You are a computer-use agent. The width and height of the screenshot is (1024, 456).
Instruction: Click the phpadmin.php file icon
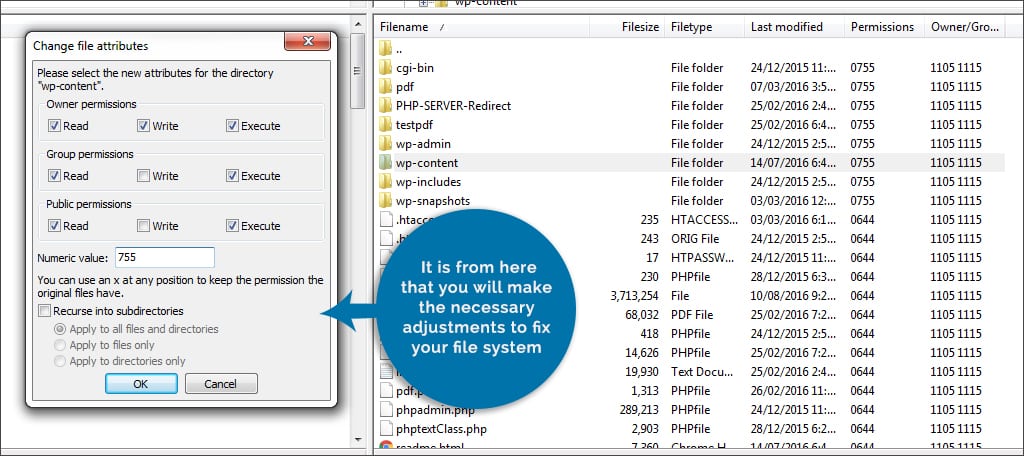386,410
